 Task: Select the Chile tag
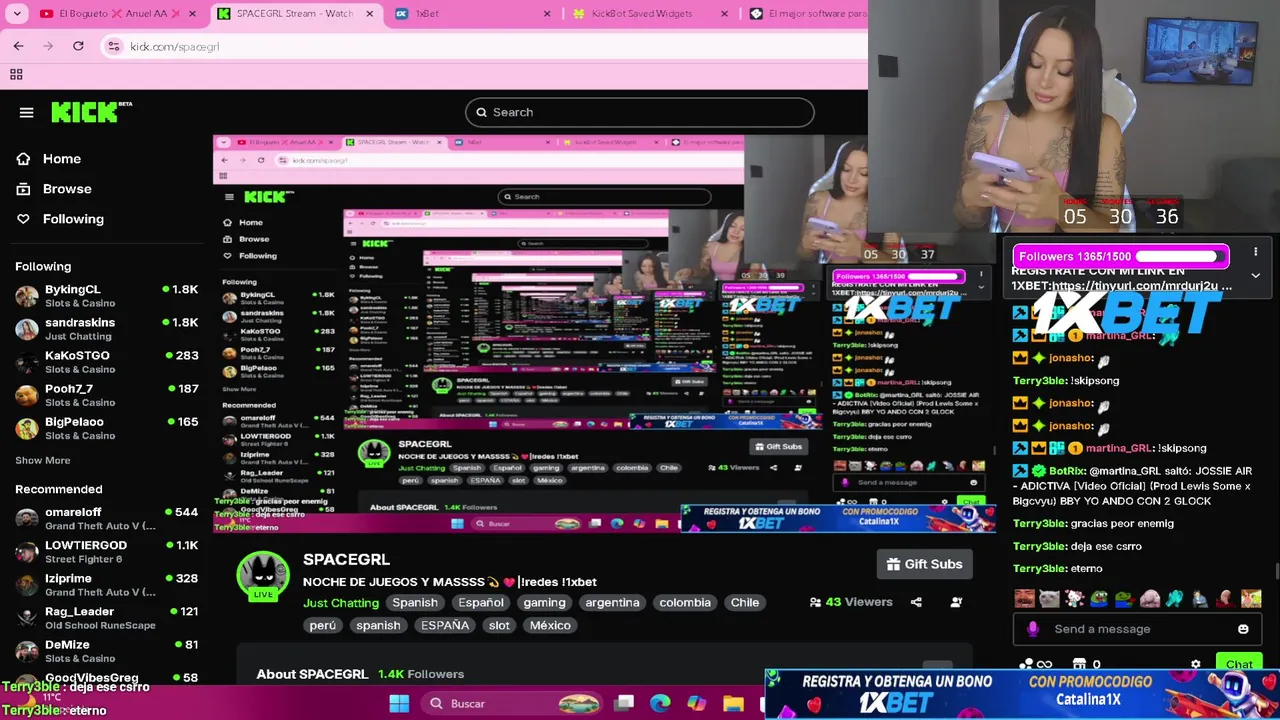tap(744, 603)
